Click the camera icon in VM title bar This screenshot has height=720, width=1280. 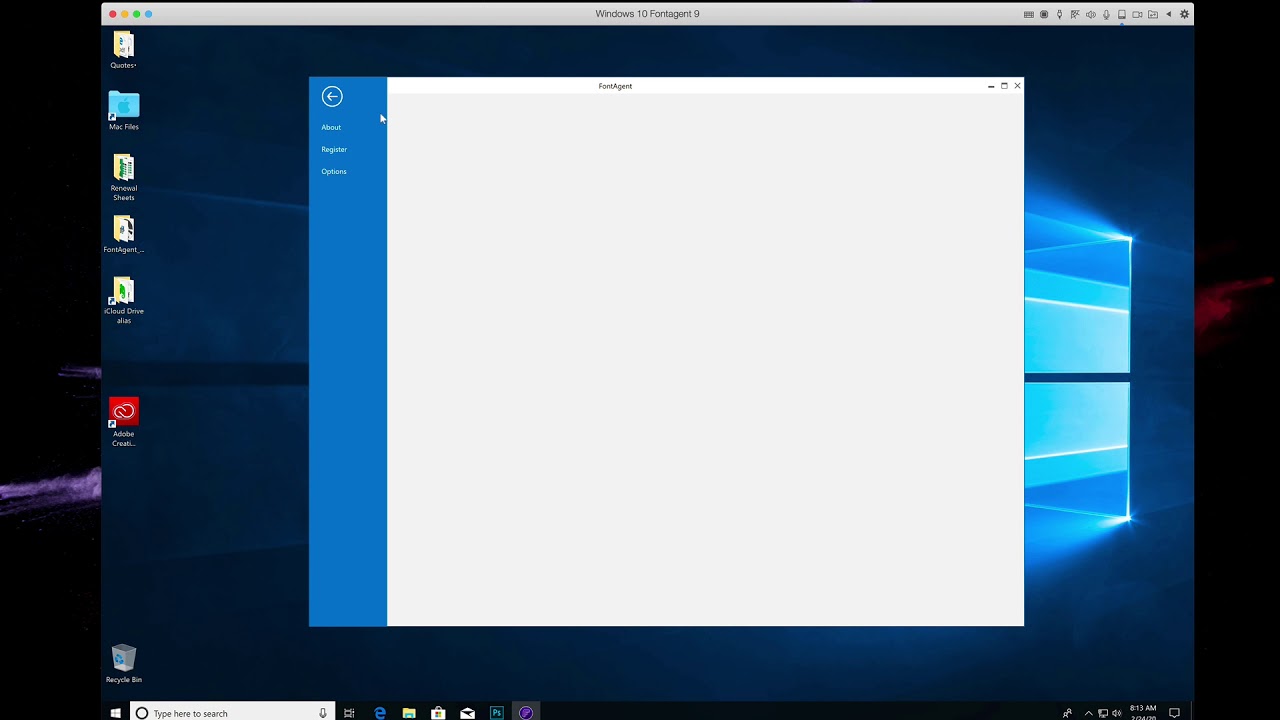(x=1137, y=14)
